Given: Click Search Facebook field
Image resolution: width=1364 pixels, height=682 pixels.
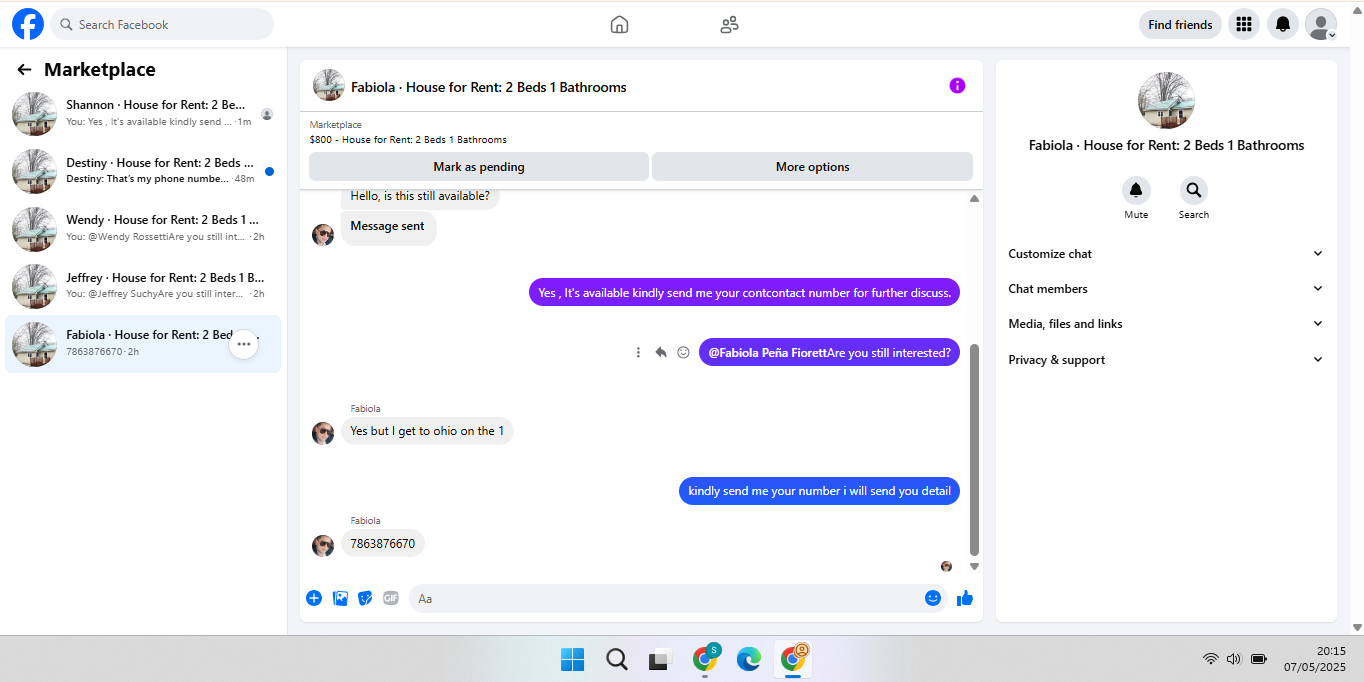Looking at the screenshot, I should [162, 24].
